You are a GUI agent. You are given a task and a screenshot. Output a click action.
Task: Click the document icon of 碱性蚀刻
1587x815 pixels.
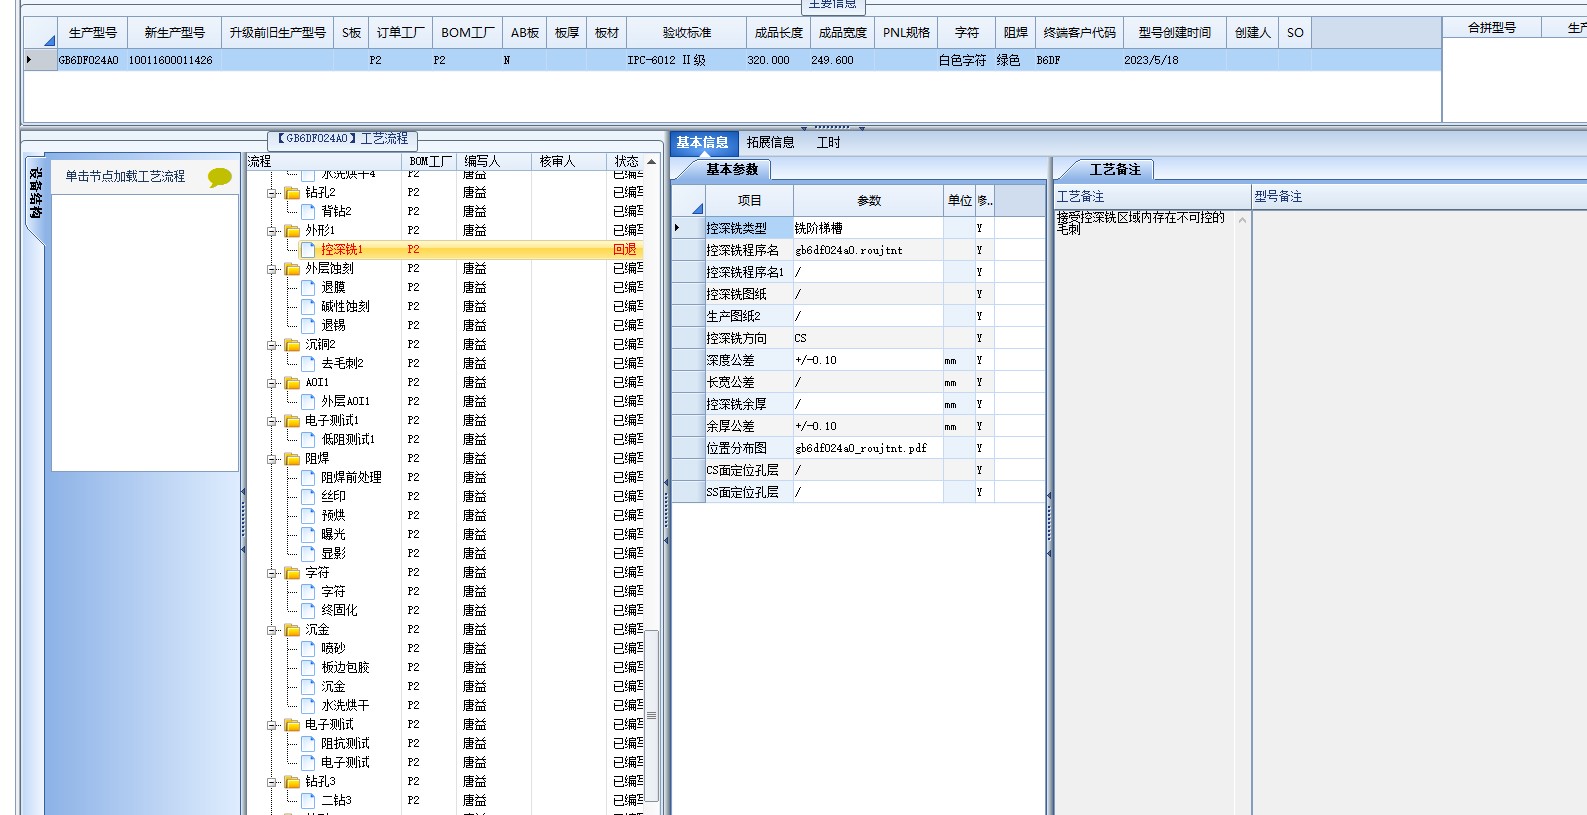pos(308,306)
